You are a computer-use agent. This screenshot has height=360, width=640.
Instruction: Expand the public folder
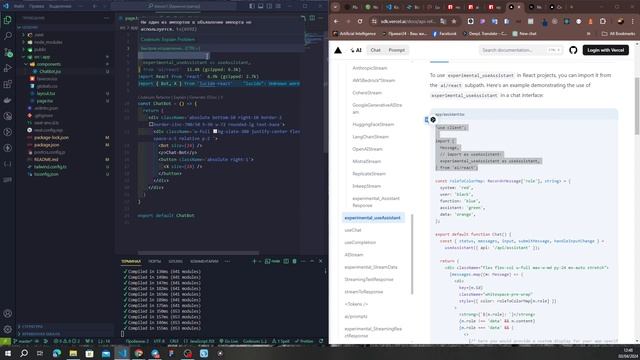(x=23, y=49)
